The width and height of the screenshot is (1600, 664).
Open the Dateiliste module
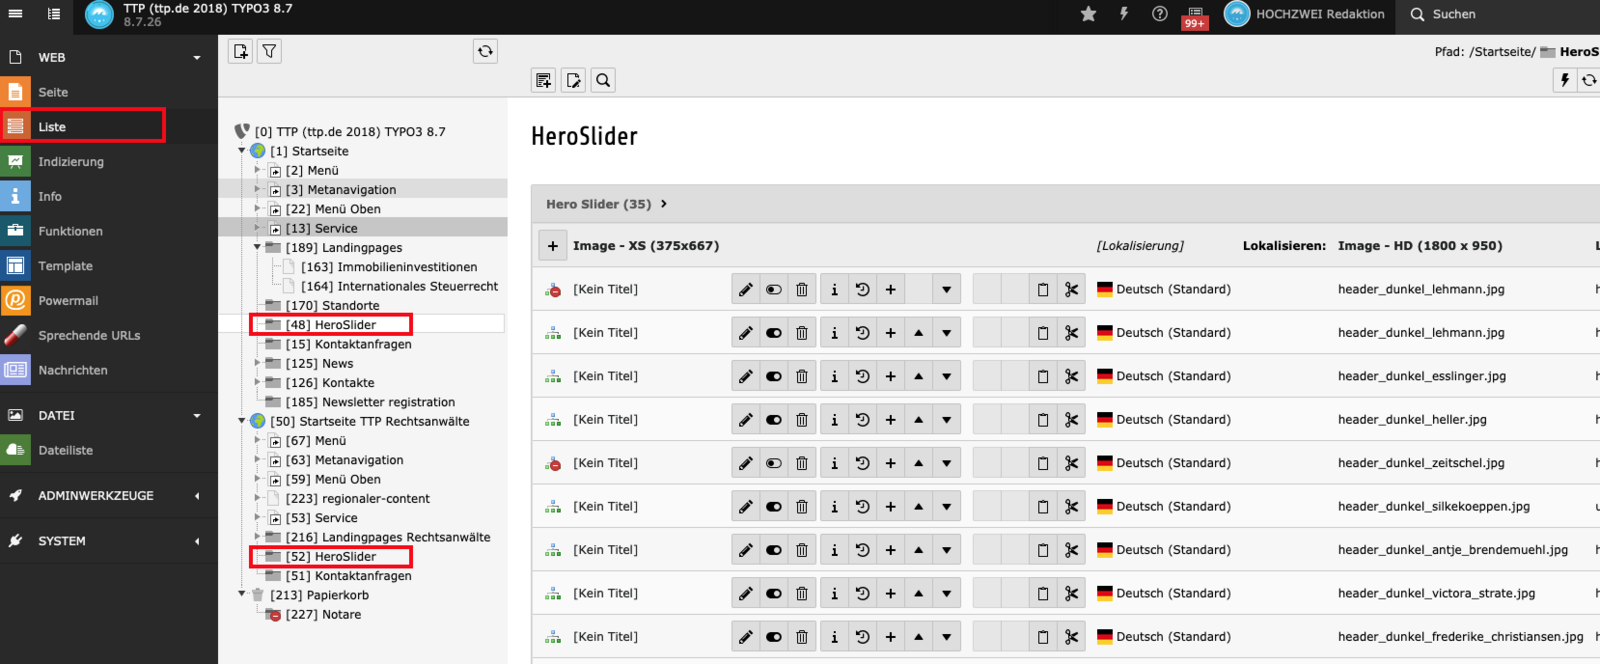click(x=65, y=450)
